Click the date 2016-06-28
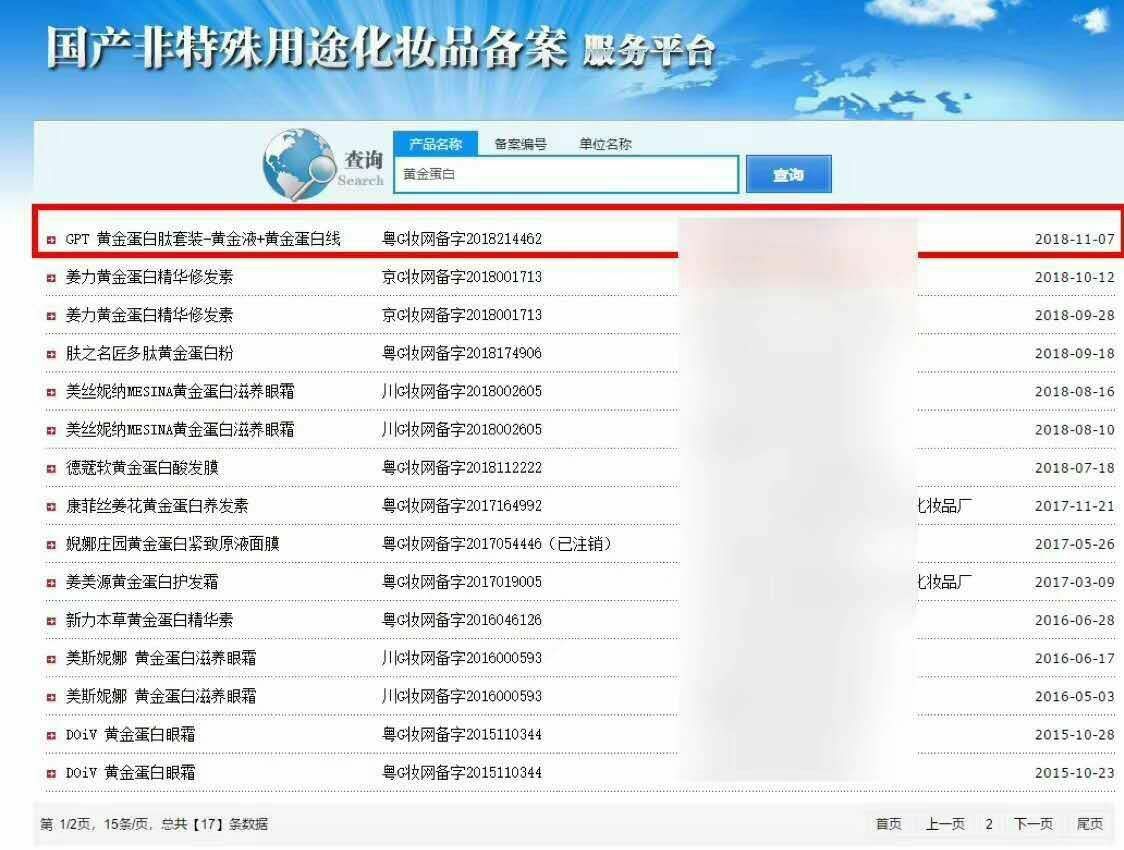1124x850 pixels. [1075, 621]
